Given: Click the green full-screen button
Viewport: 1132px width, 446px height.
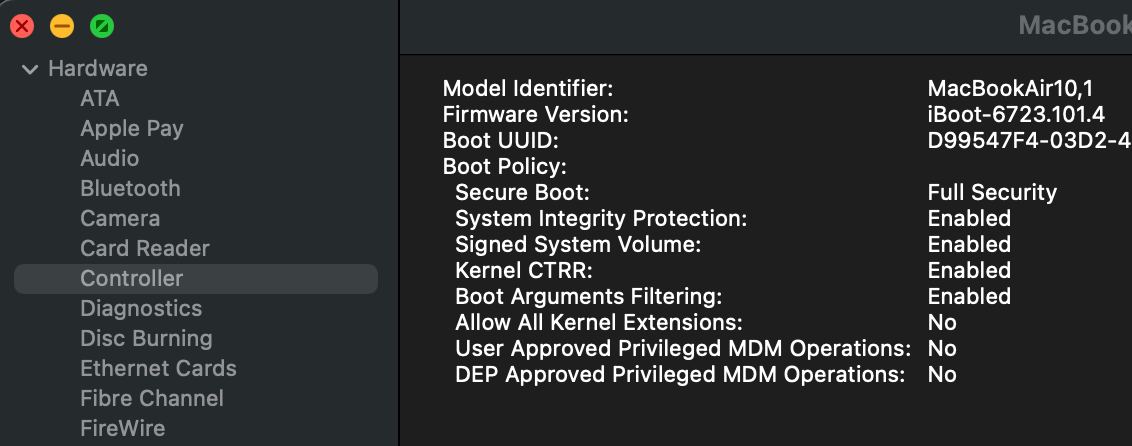Looking at the screenshot, I should pyautogui.click(x=102, y=27).
